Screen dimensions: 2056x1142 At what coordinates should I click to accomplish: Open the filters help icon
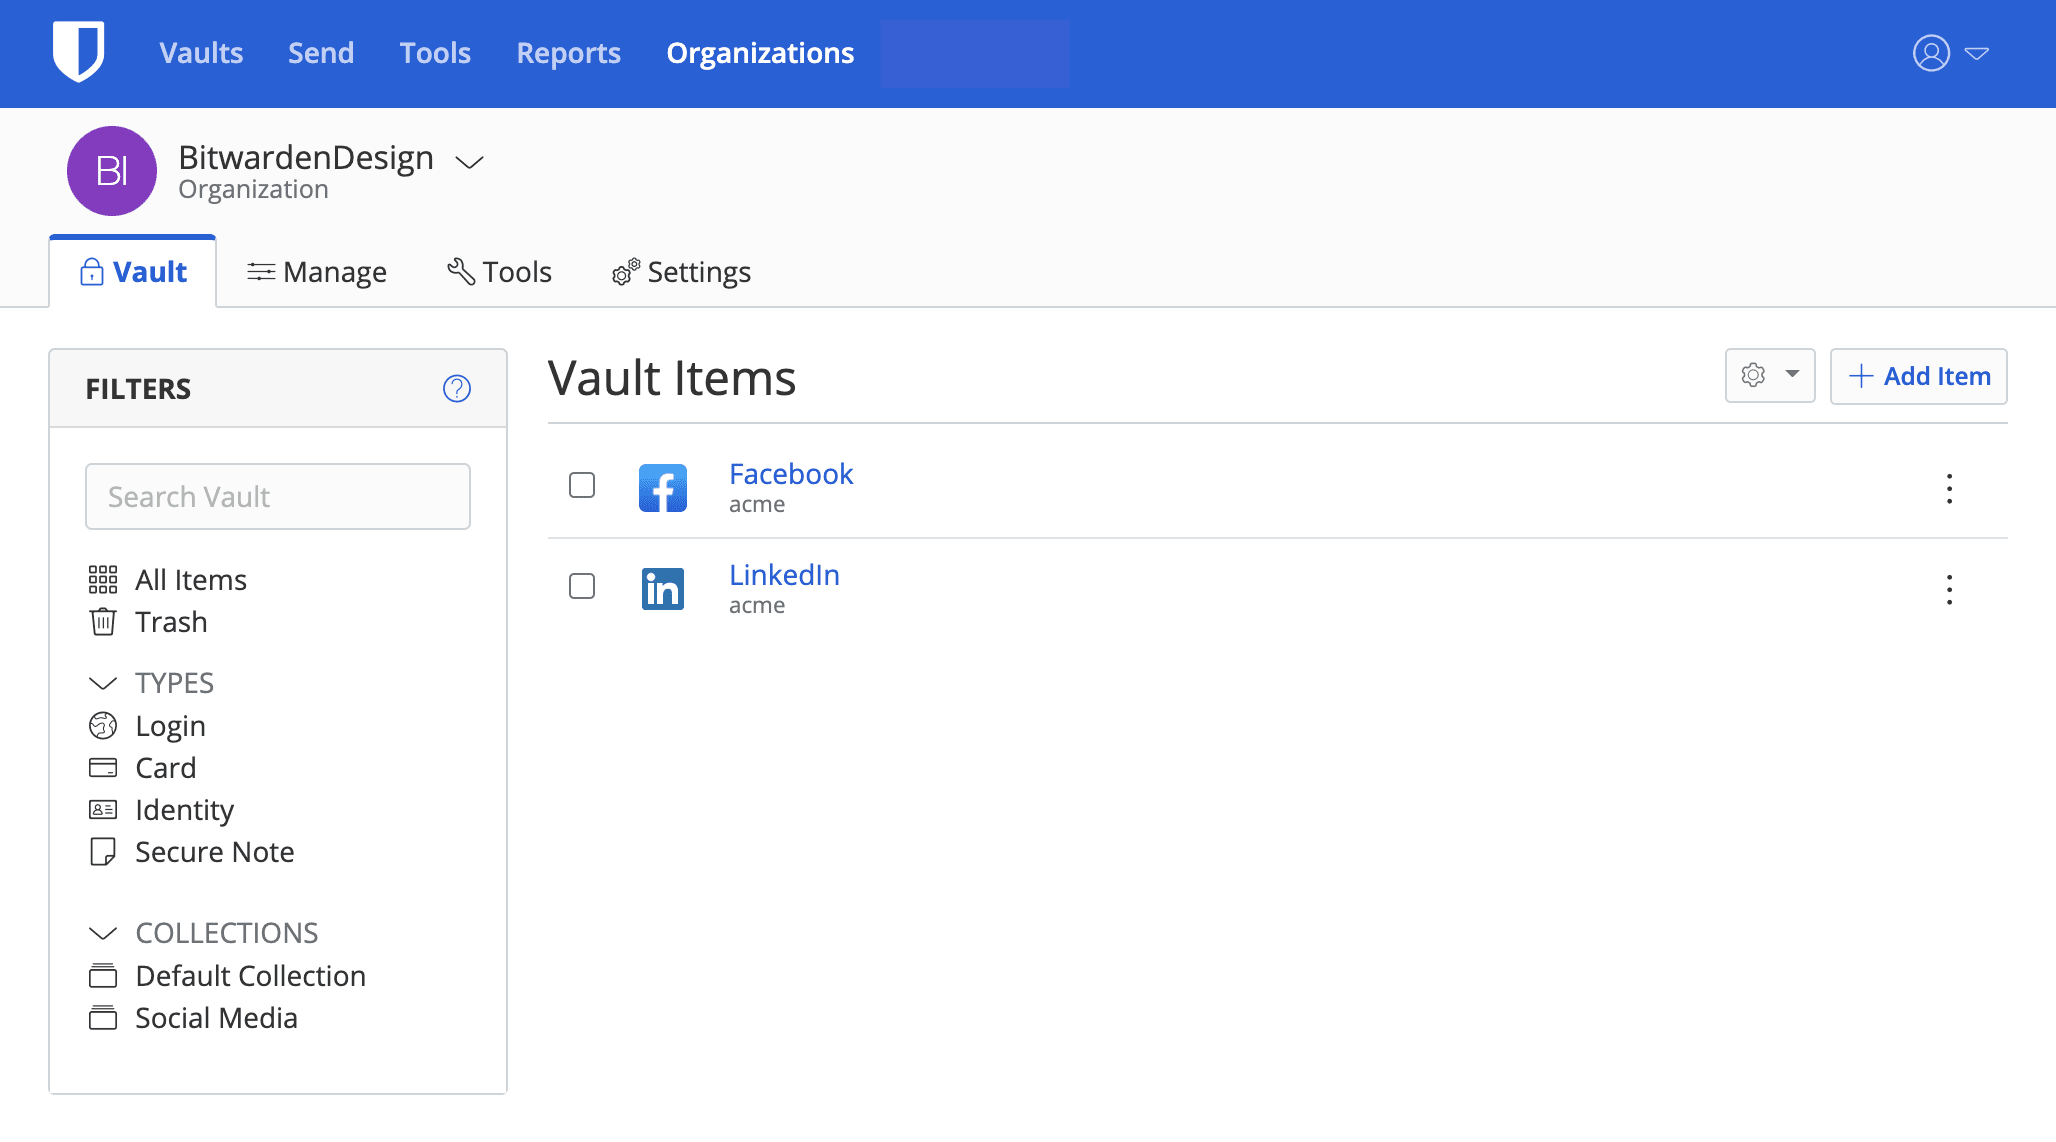pos(457,389)
